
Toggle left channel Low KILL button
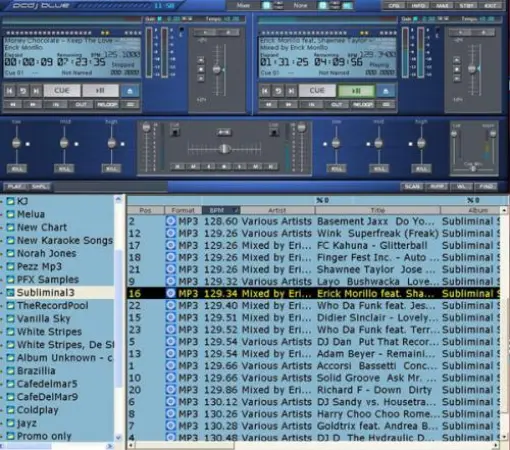pyautogui.click(x=17, y=169)
